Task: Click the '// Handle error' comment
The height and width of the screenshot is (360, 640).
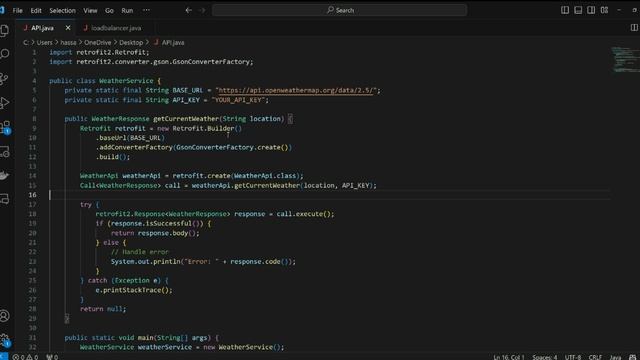Action: [x=140, y=252]
